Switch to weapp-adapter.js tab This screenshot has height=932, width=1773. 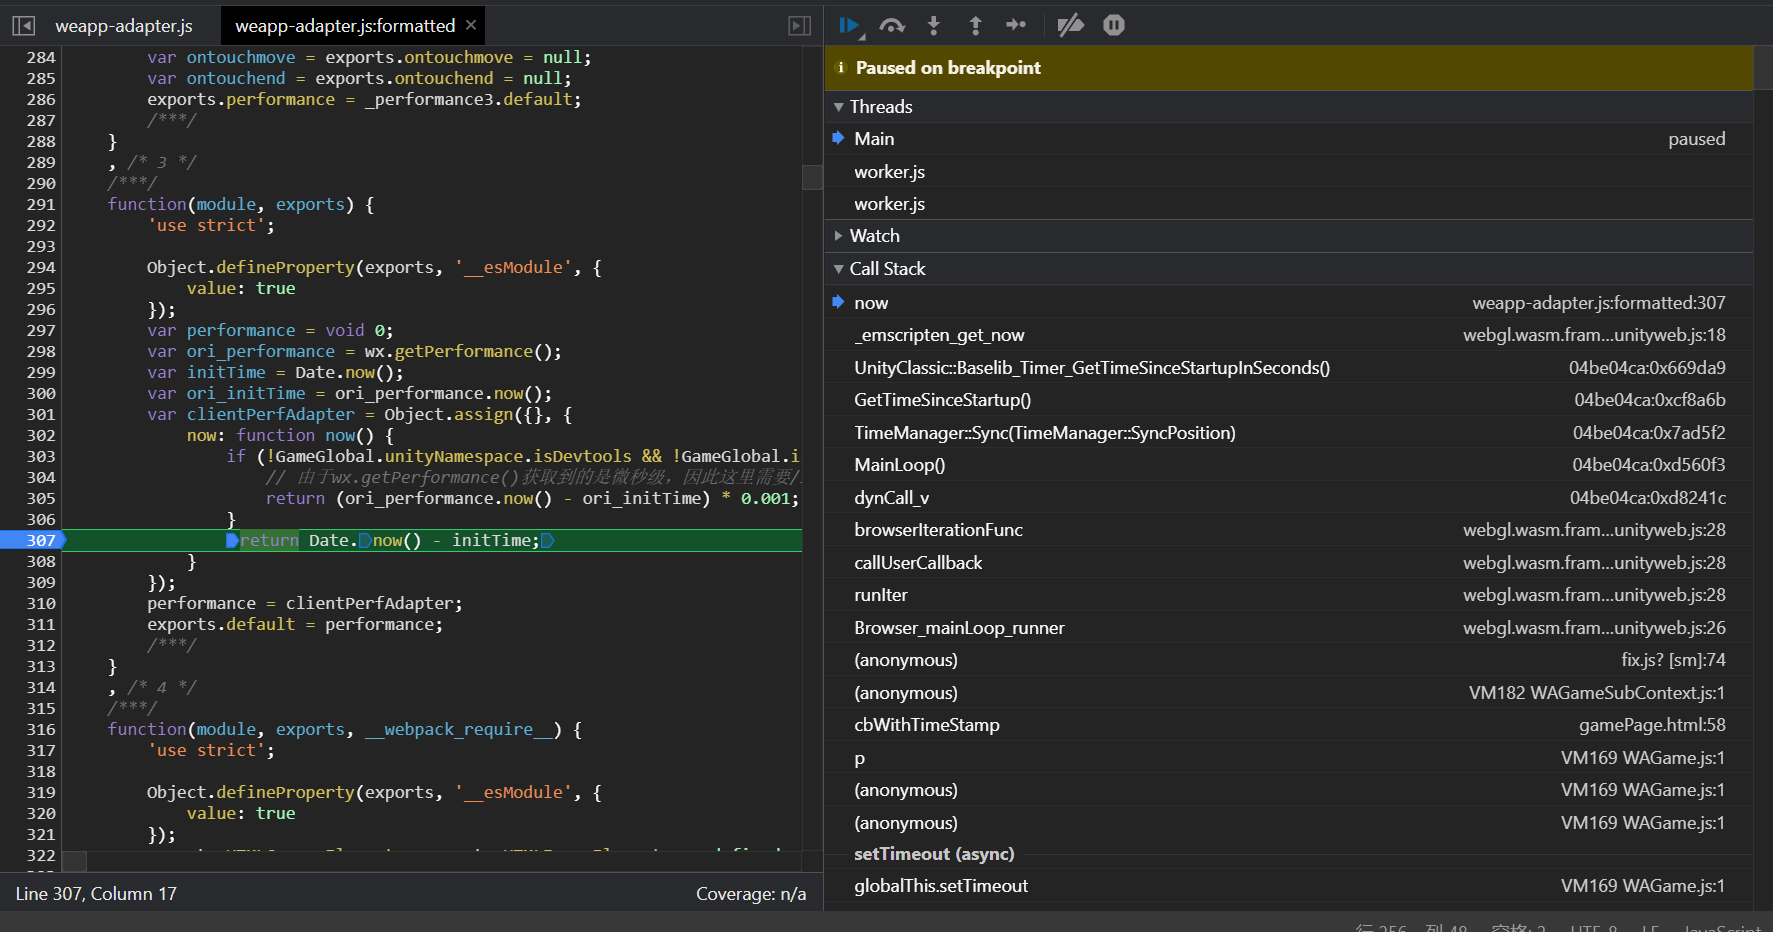124,26
